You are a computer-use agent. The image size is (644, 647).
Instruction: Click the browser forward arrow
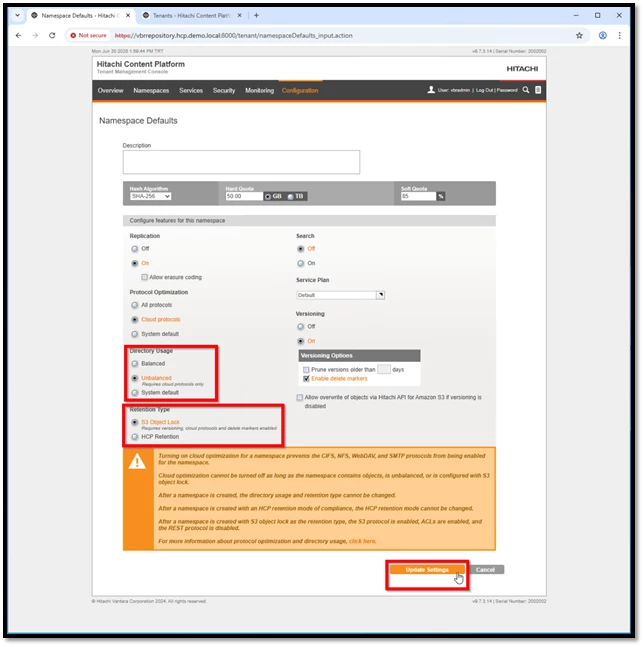35,35
